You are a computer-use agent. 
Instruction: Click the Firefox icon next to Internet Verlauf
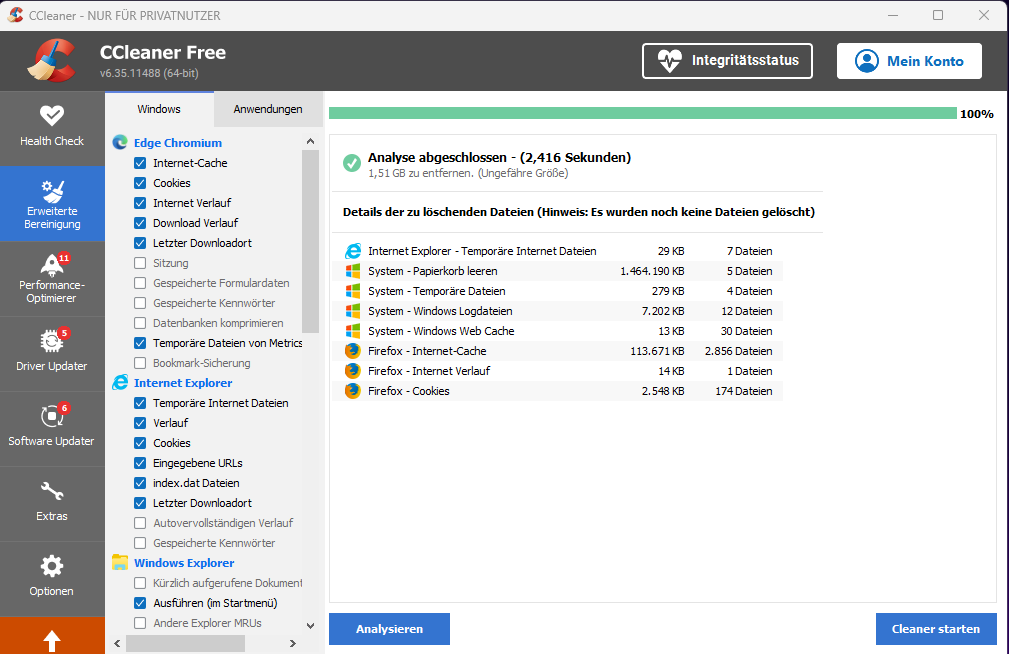(353, 371)
